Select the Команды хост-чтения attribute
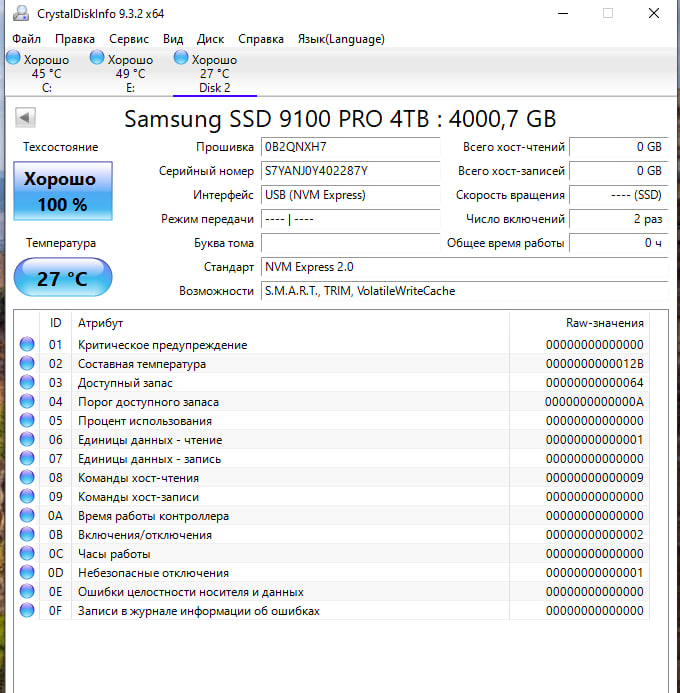680x693 pixels. point(138,478)
